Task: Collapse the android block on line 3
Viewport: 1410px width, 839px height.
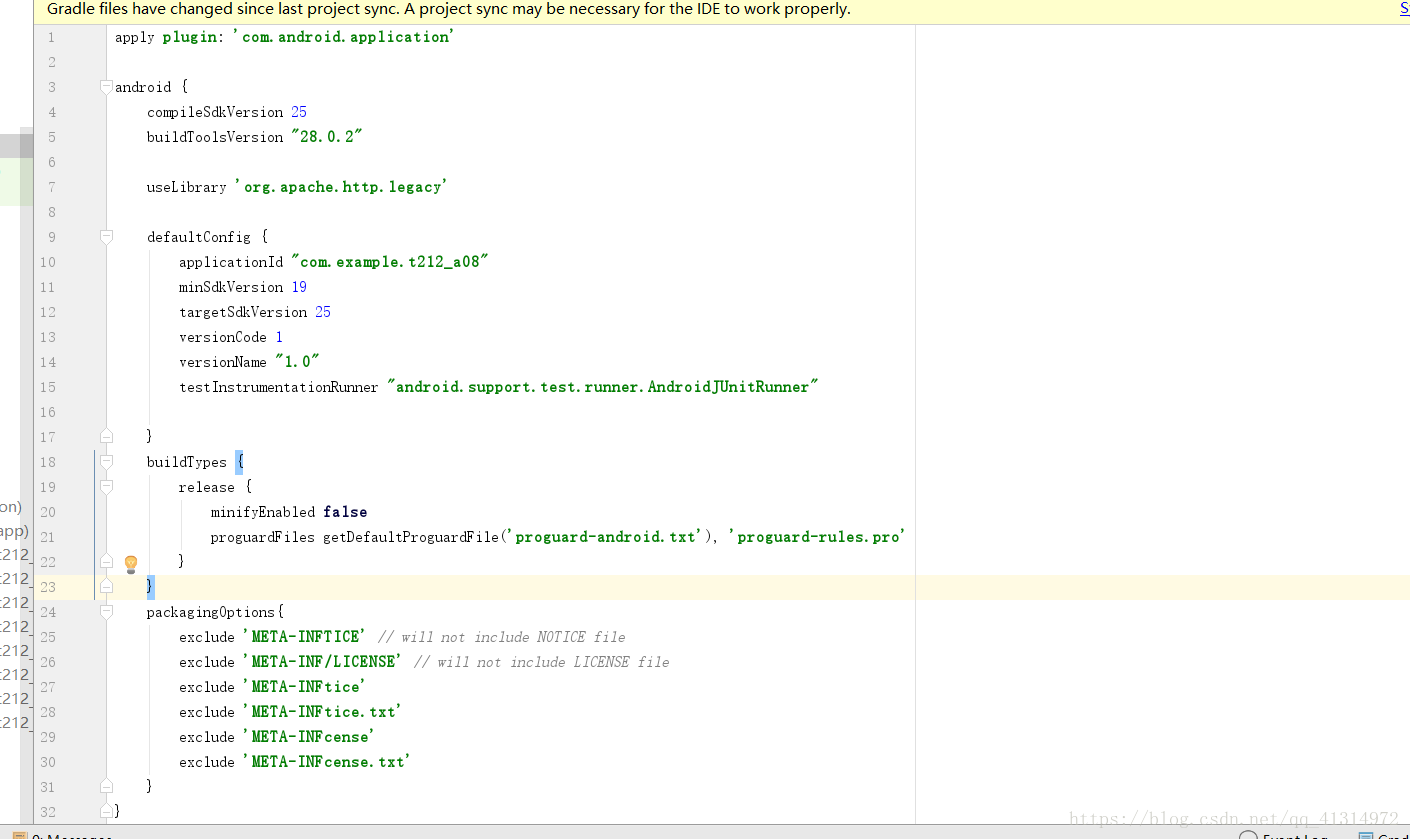Action: tap(106, 87)
